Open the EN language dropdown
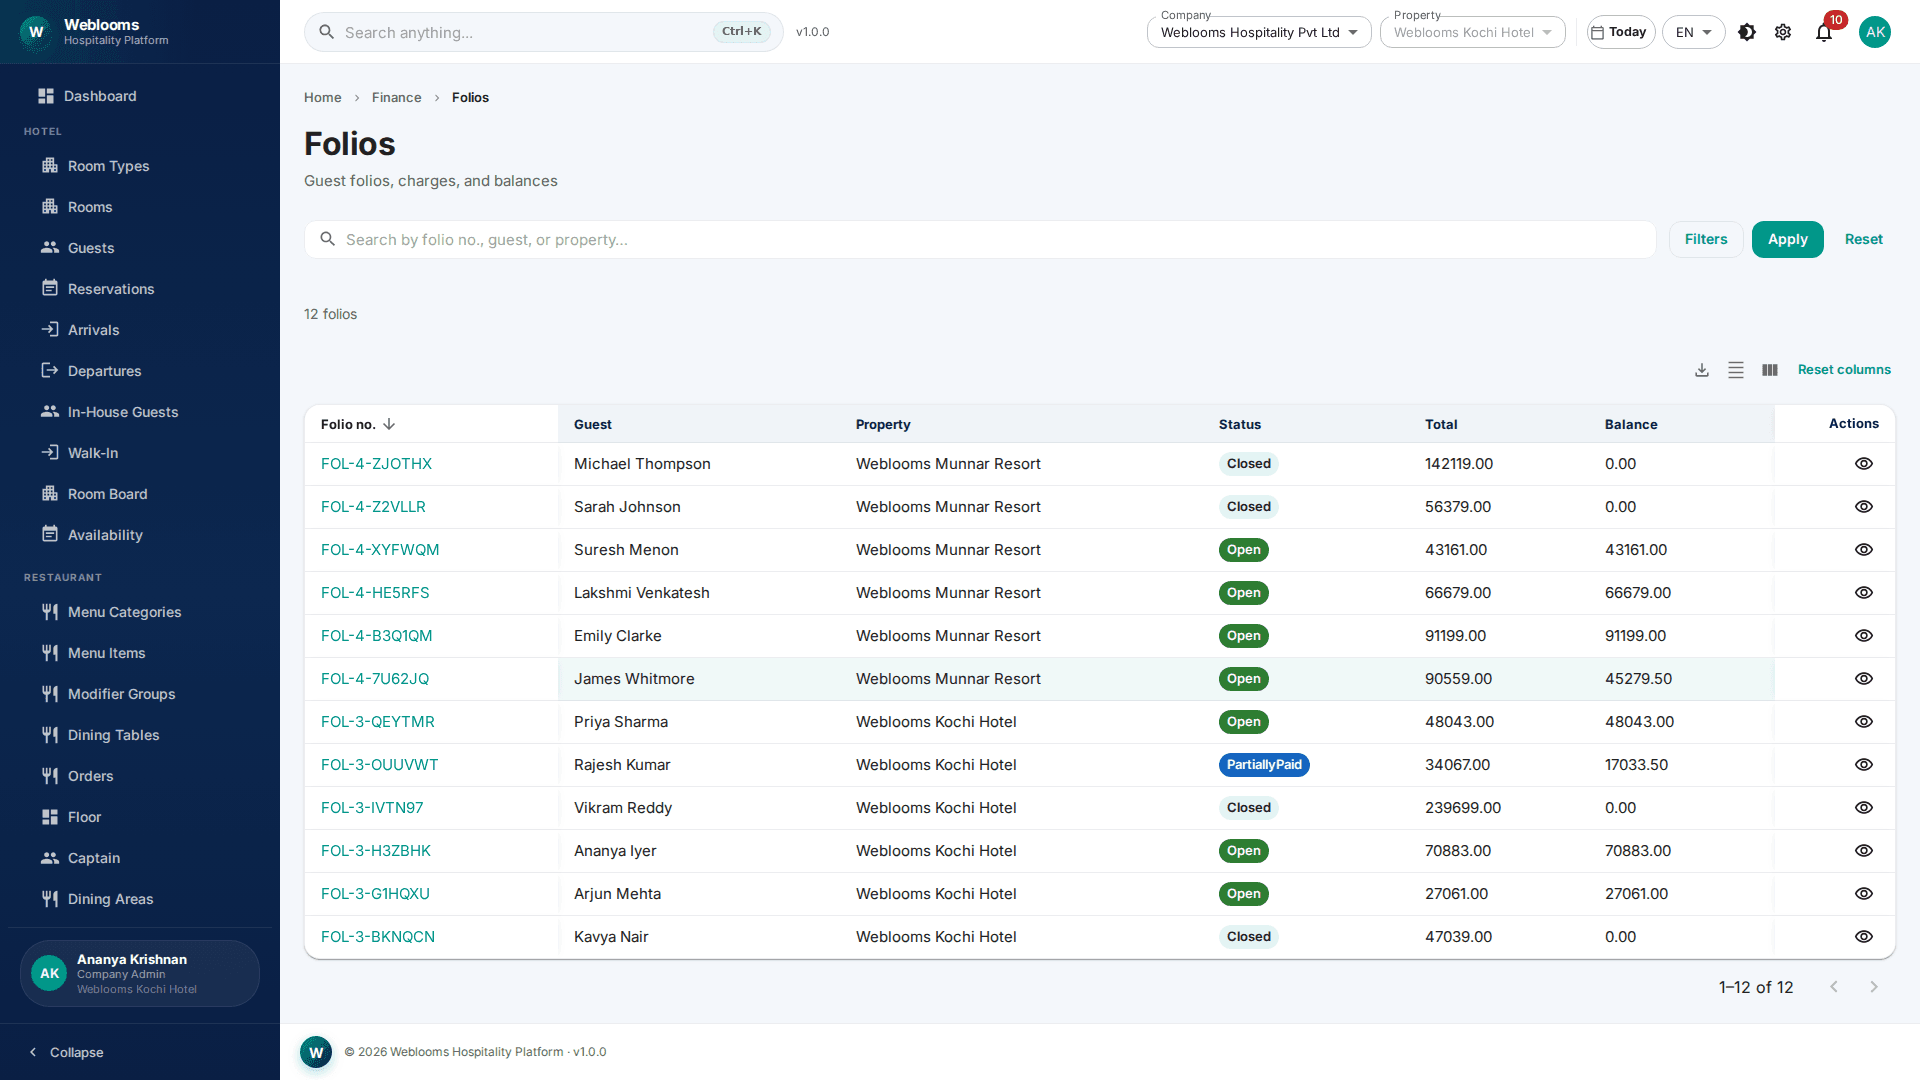The height and width of the screenshot is (1080, 1920). (x=1693, y=32)
